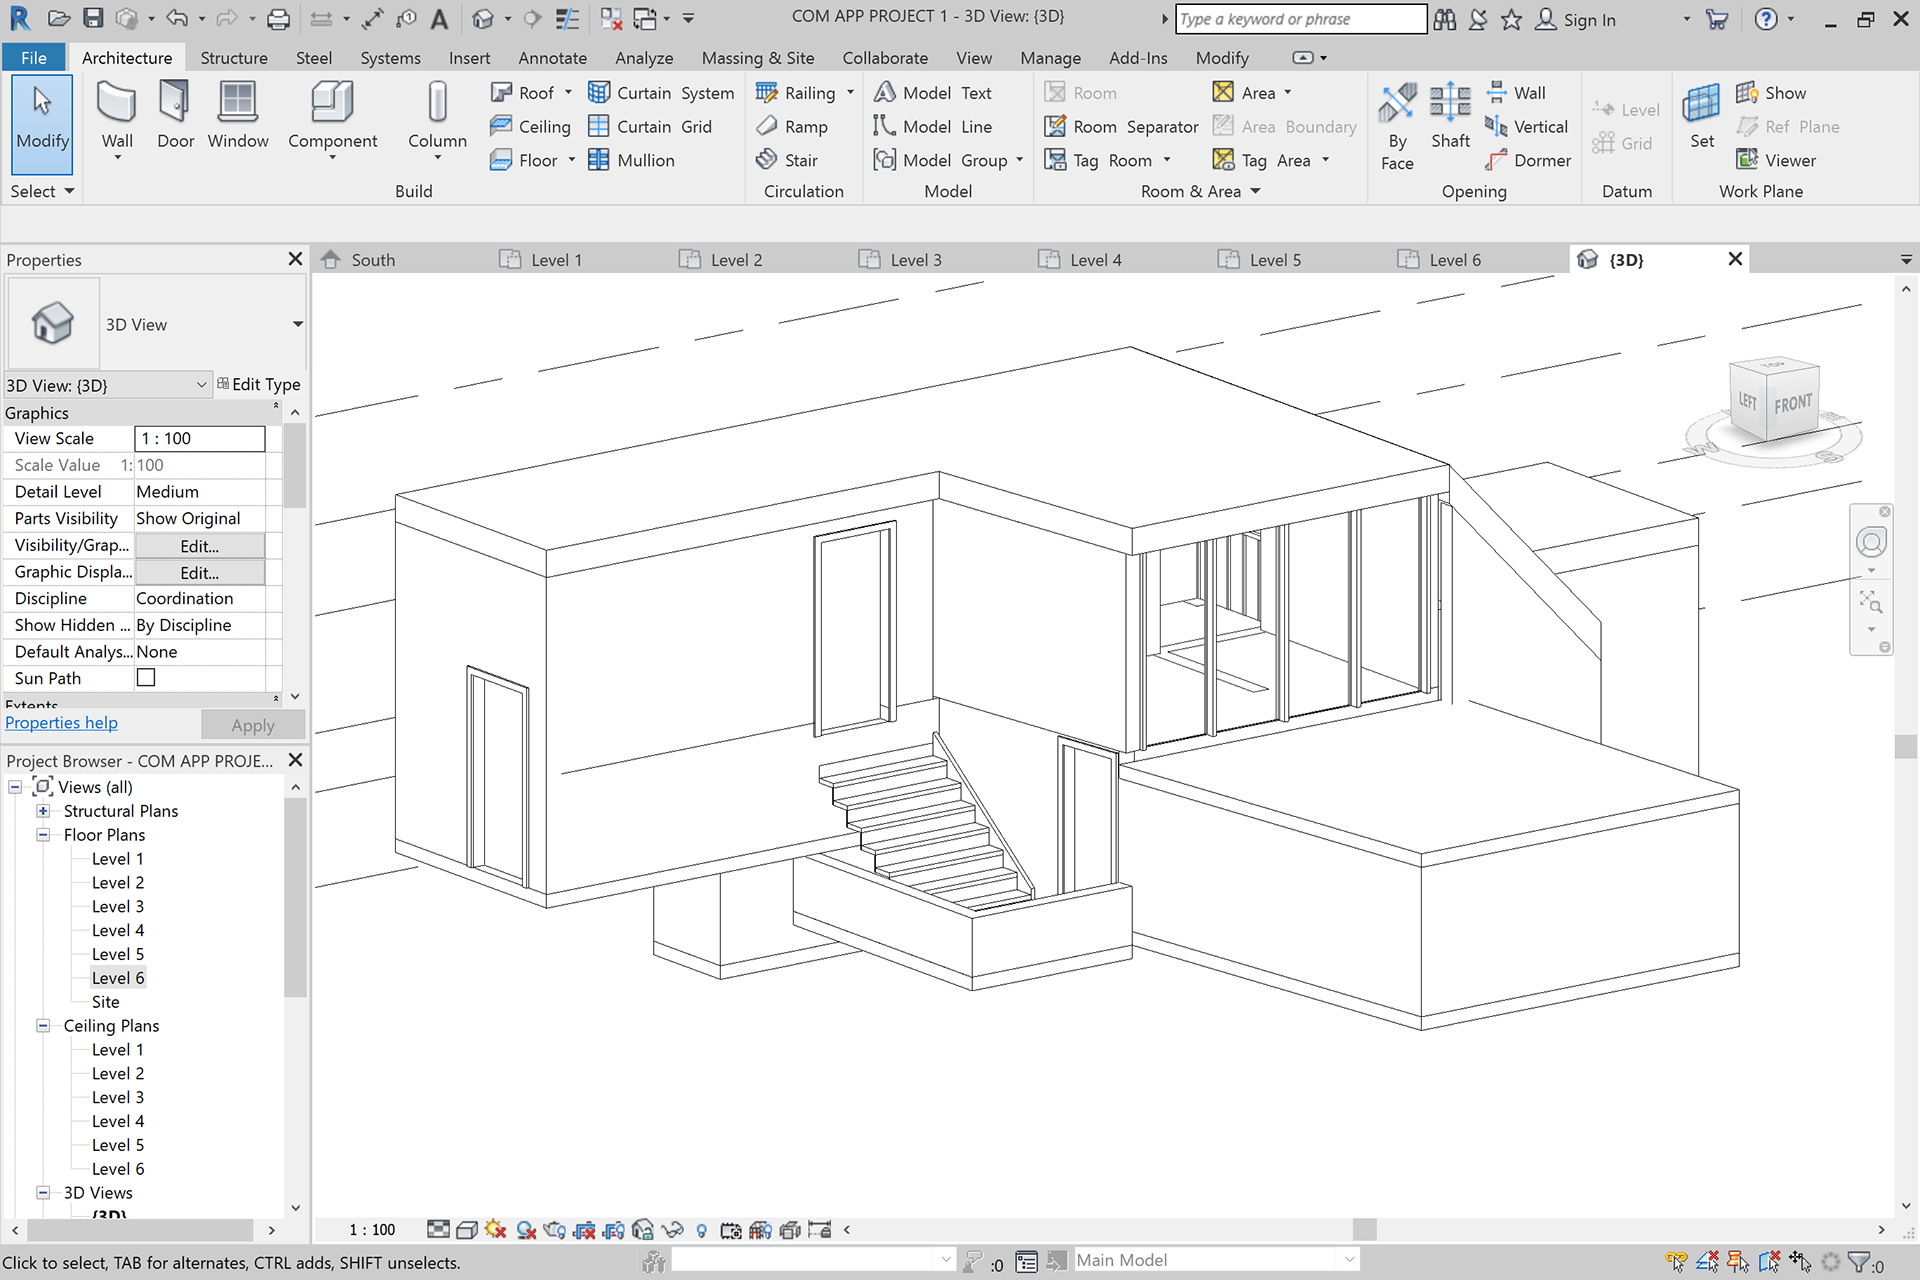
Task: Toggle Drag Elements on Selection in status bar
Action: 1800,1262
